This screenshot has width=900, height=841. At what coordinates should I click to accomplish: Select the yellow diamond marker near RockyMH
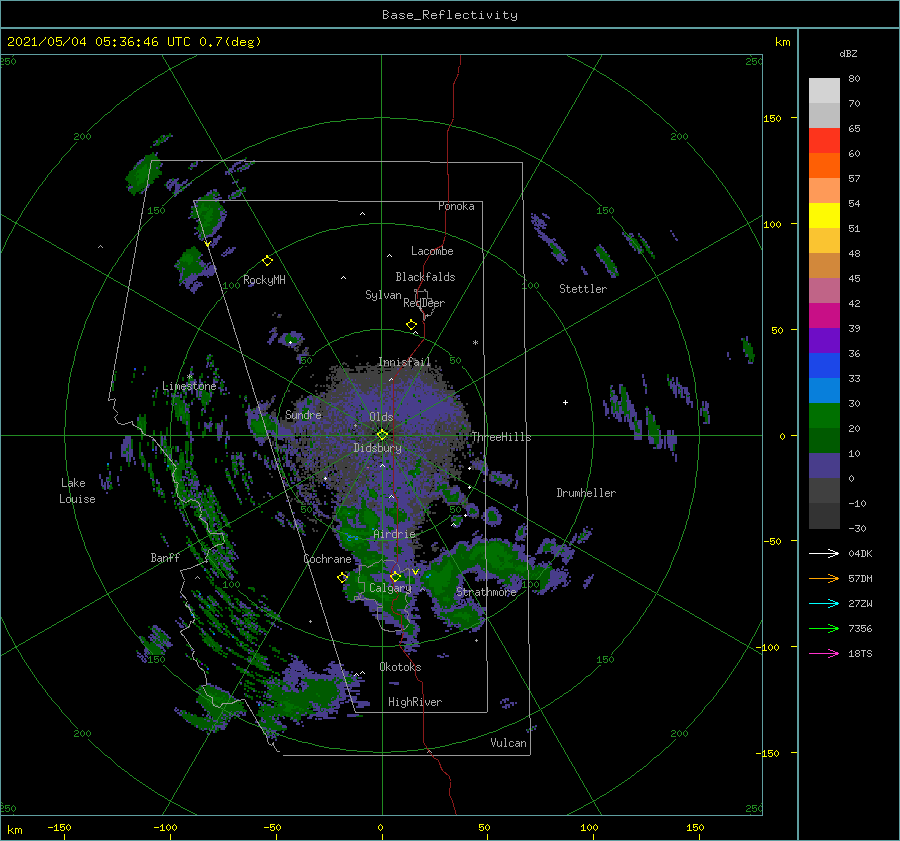coord(267,261)
